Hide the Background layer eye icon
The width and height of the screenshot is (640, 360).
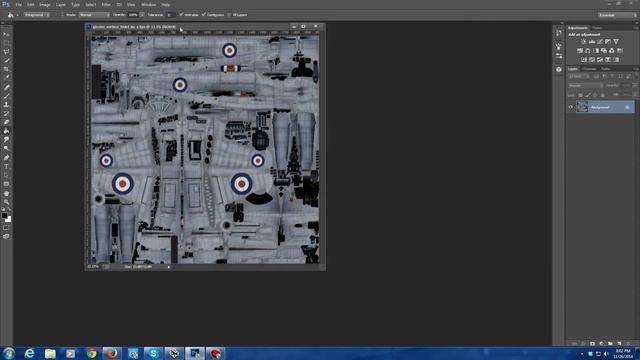pyautogui.click(x=571, y=107)
